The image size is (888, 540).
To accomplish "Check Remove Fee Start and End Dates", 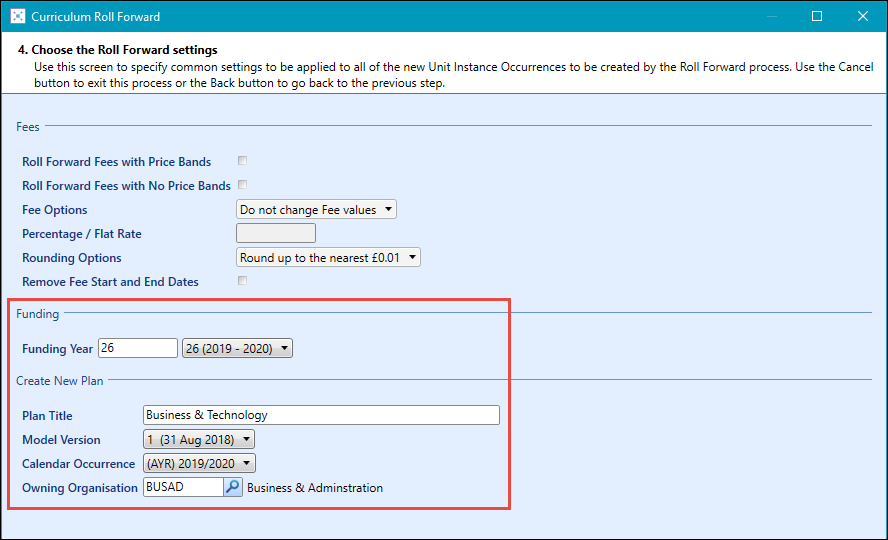I will click(243, 281).
